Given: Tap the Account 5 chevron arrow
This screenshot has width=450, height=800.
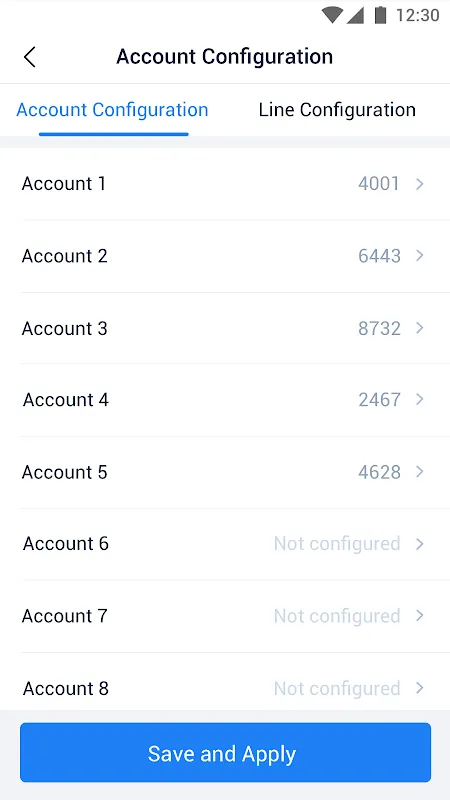Looking at the screenshot, I should [420, 472].
